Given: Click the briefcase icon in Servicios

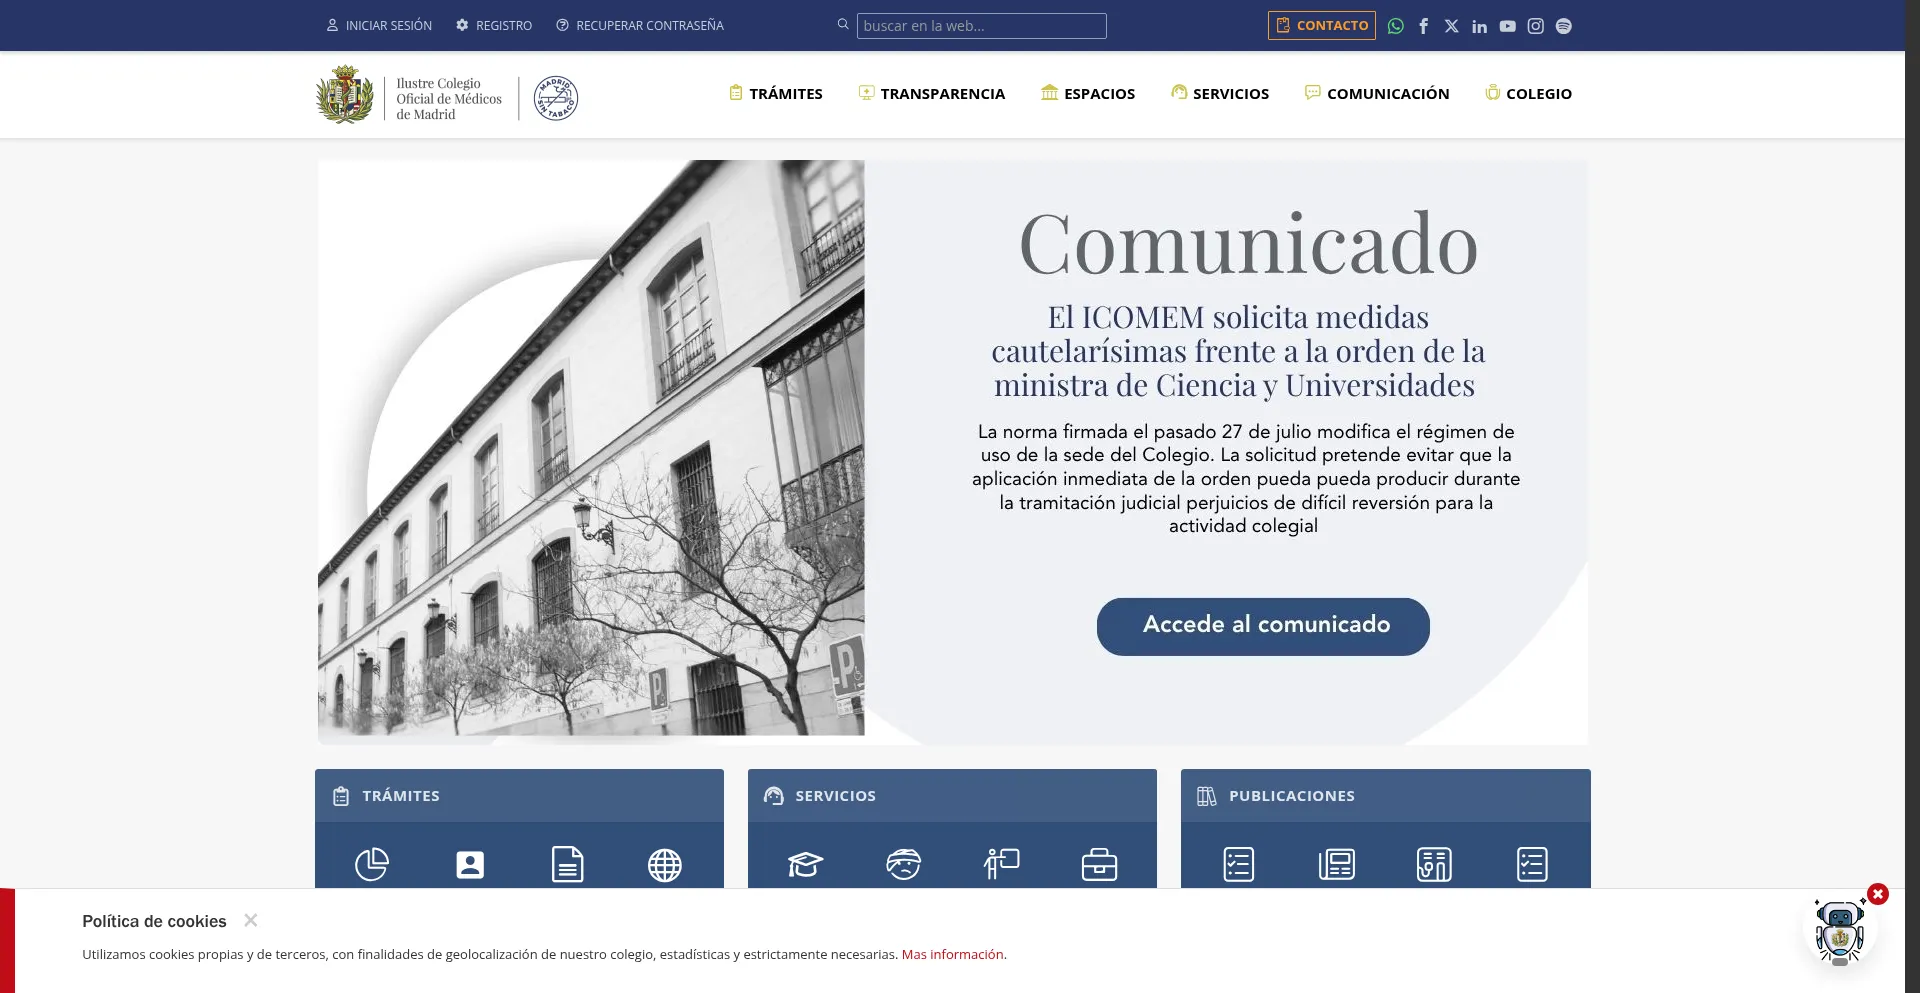Looking at the screenshot, I should (1099, 864).
